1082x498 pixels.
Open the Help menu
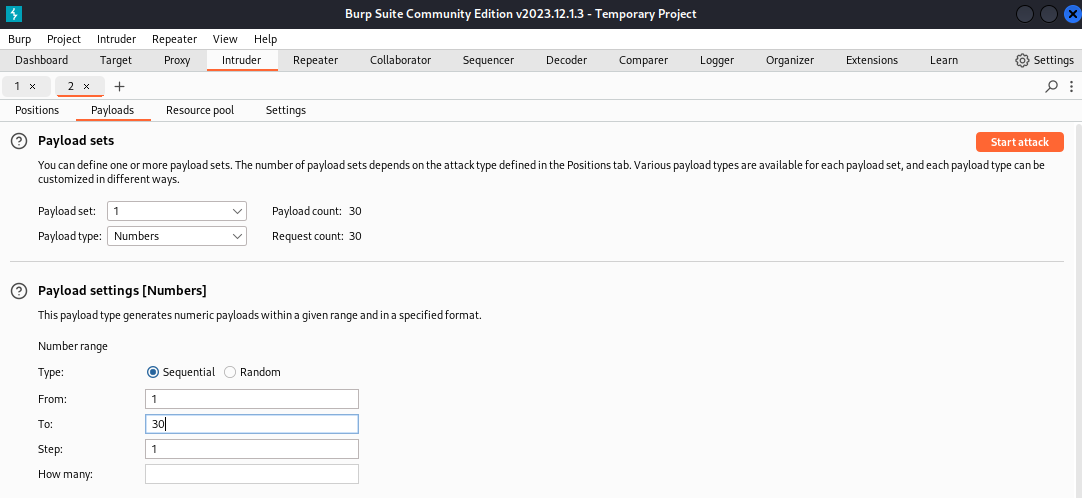click(x=266, y=39)
